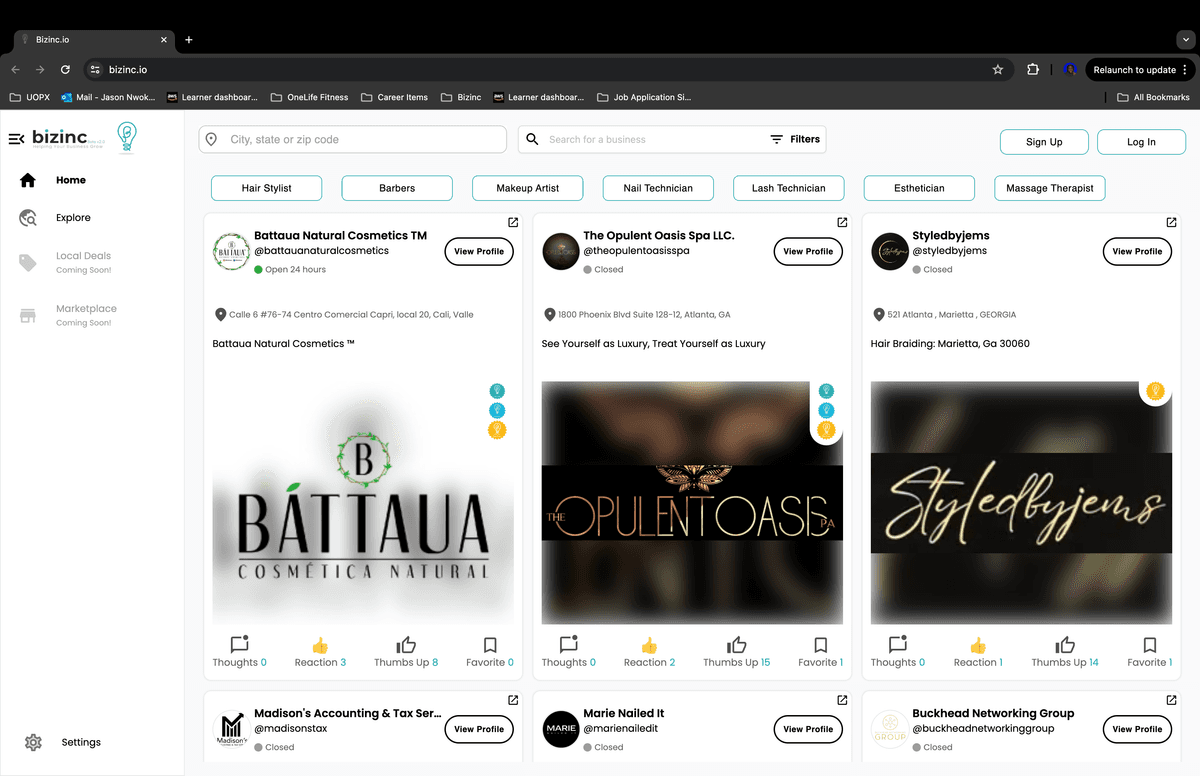Collapse the sidebar using the menu icon
Viewport: 1200px width, 776px height.
[16, 139]
